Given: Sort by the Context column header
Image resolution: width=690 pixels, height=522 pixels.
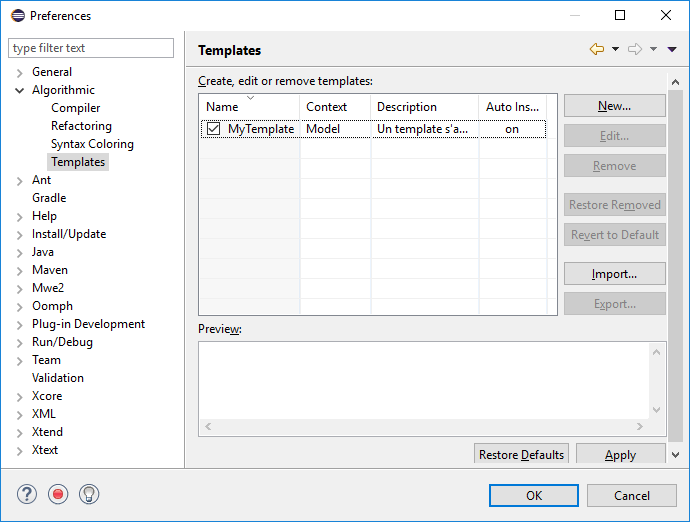Looking at the screenshot, I should pyautogui.click(x=335, y=107).
